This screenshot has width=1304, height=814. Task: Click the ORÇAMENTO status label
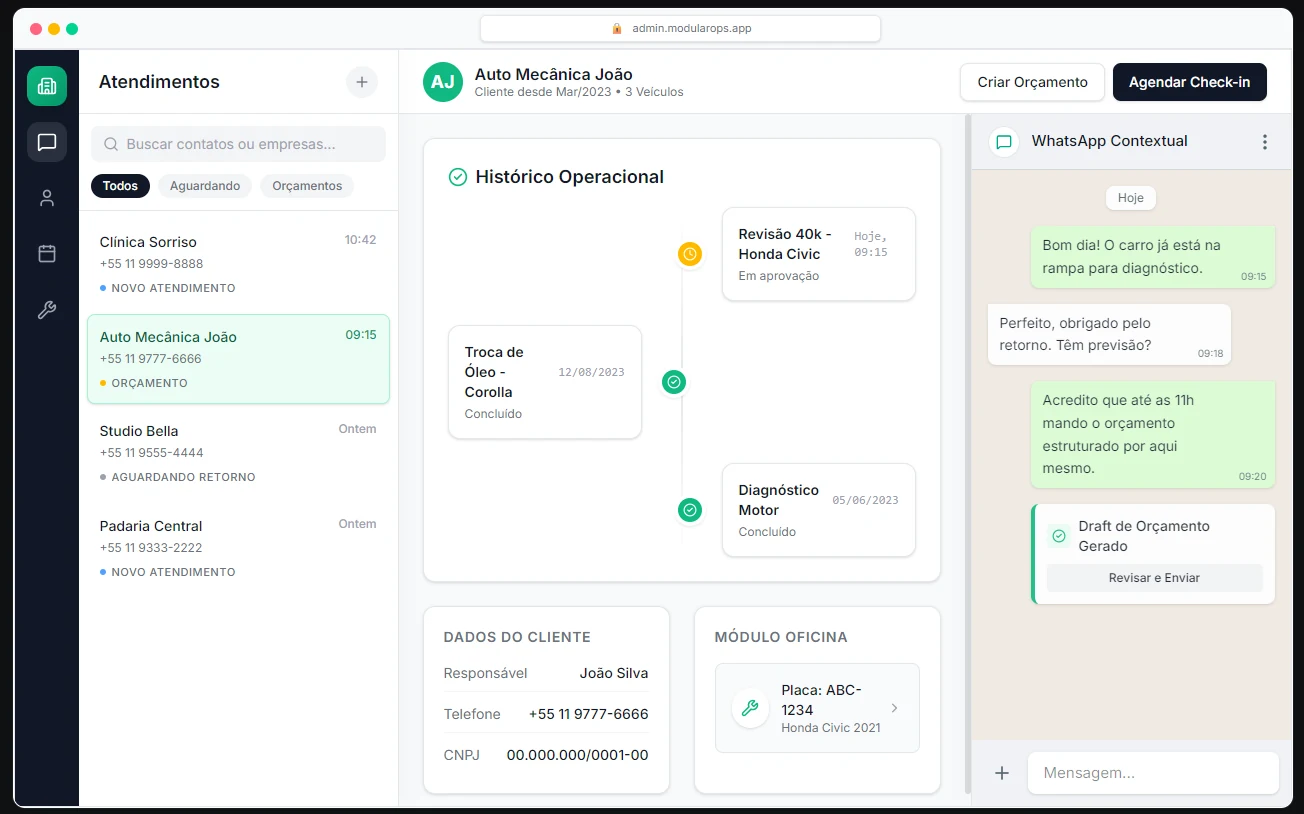(x=149, y=383)
